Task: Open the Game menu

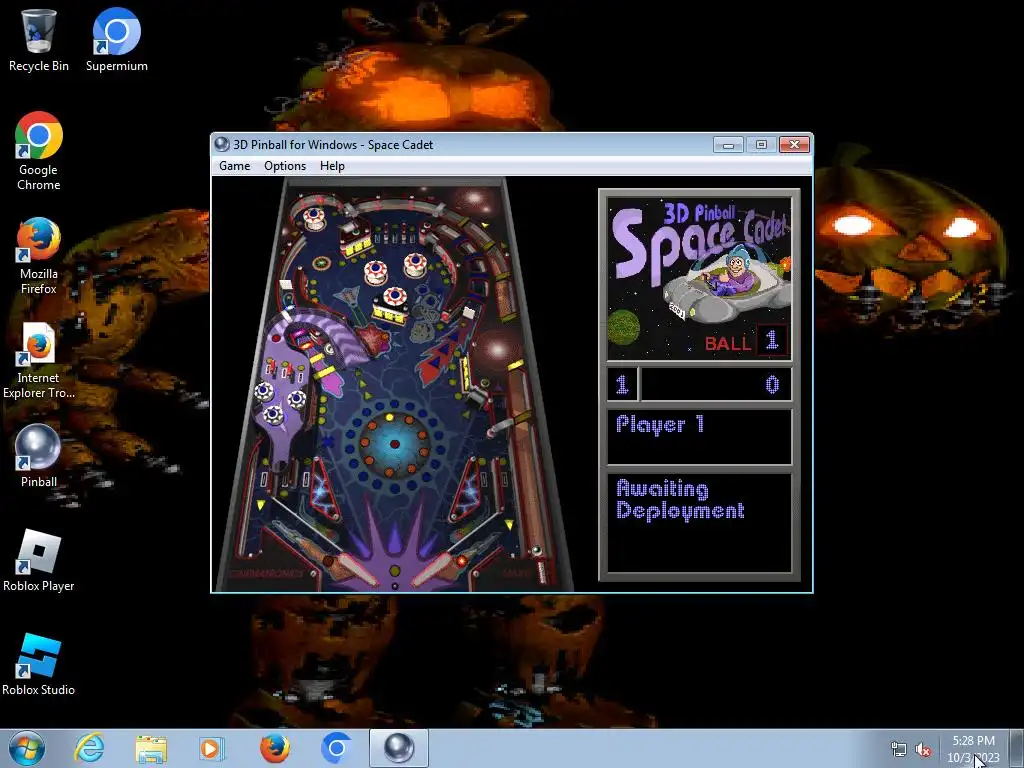Action: [x=234, y=166]
